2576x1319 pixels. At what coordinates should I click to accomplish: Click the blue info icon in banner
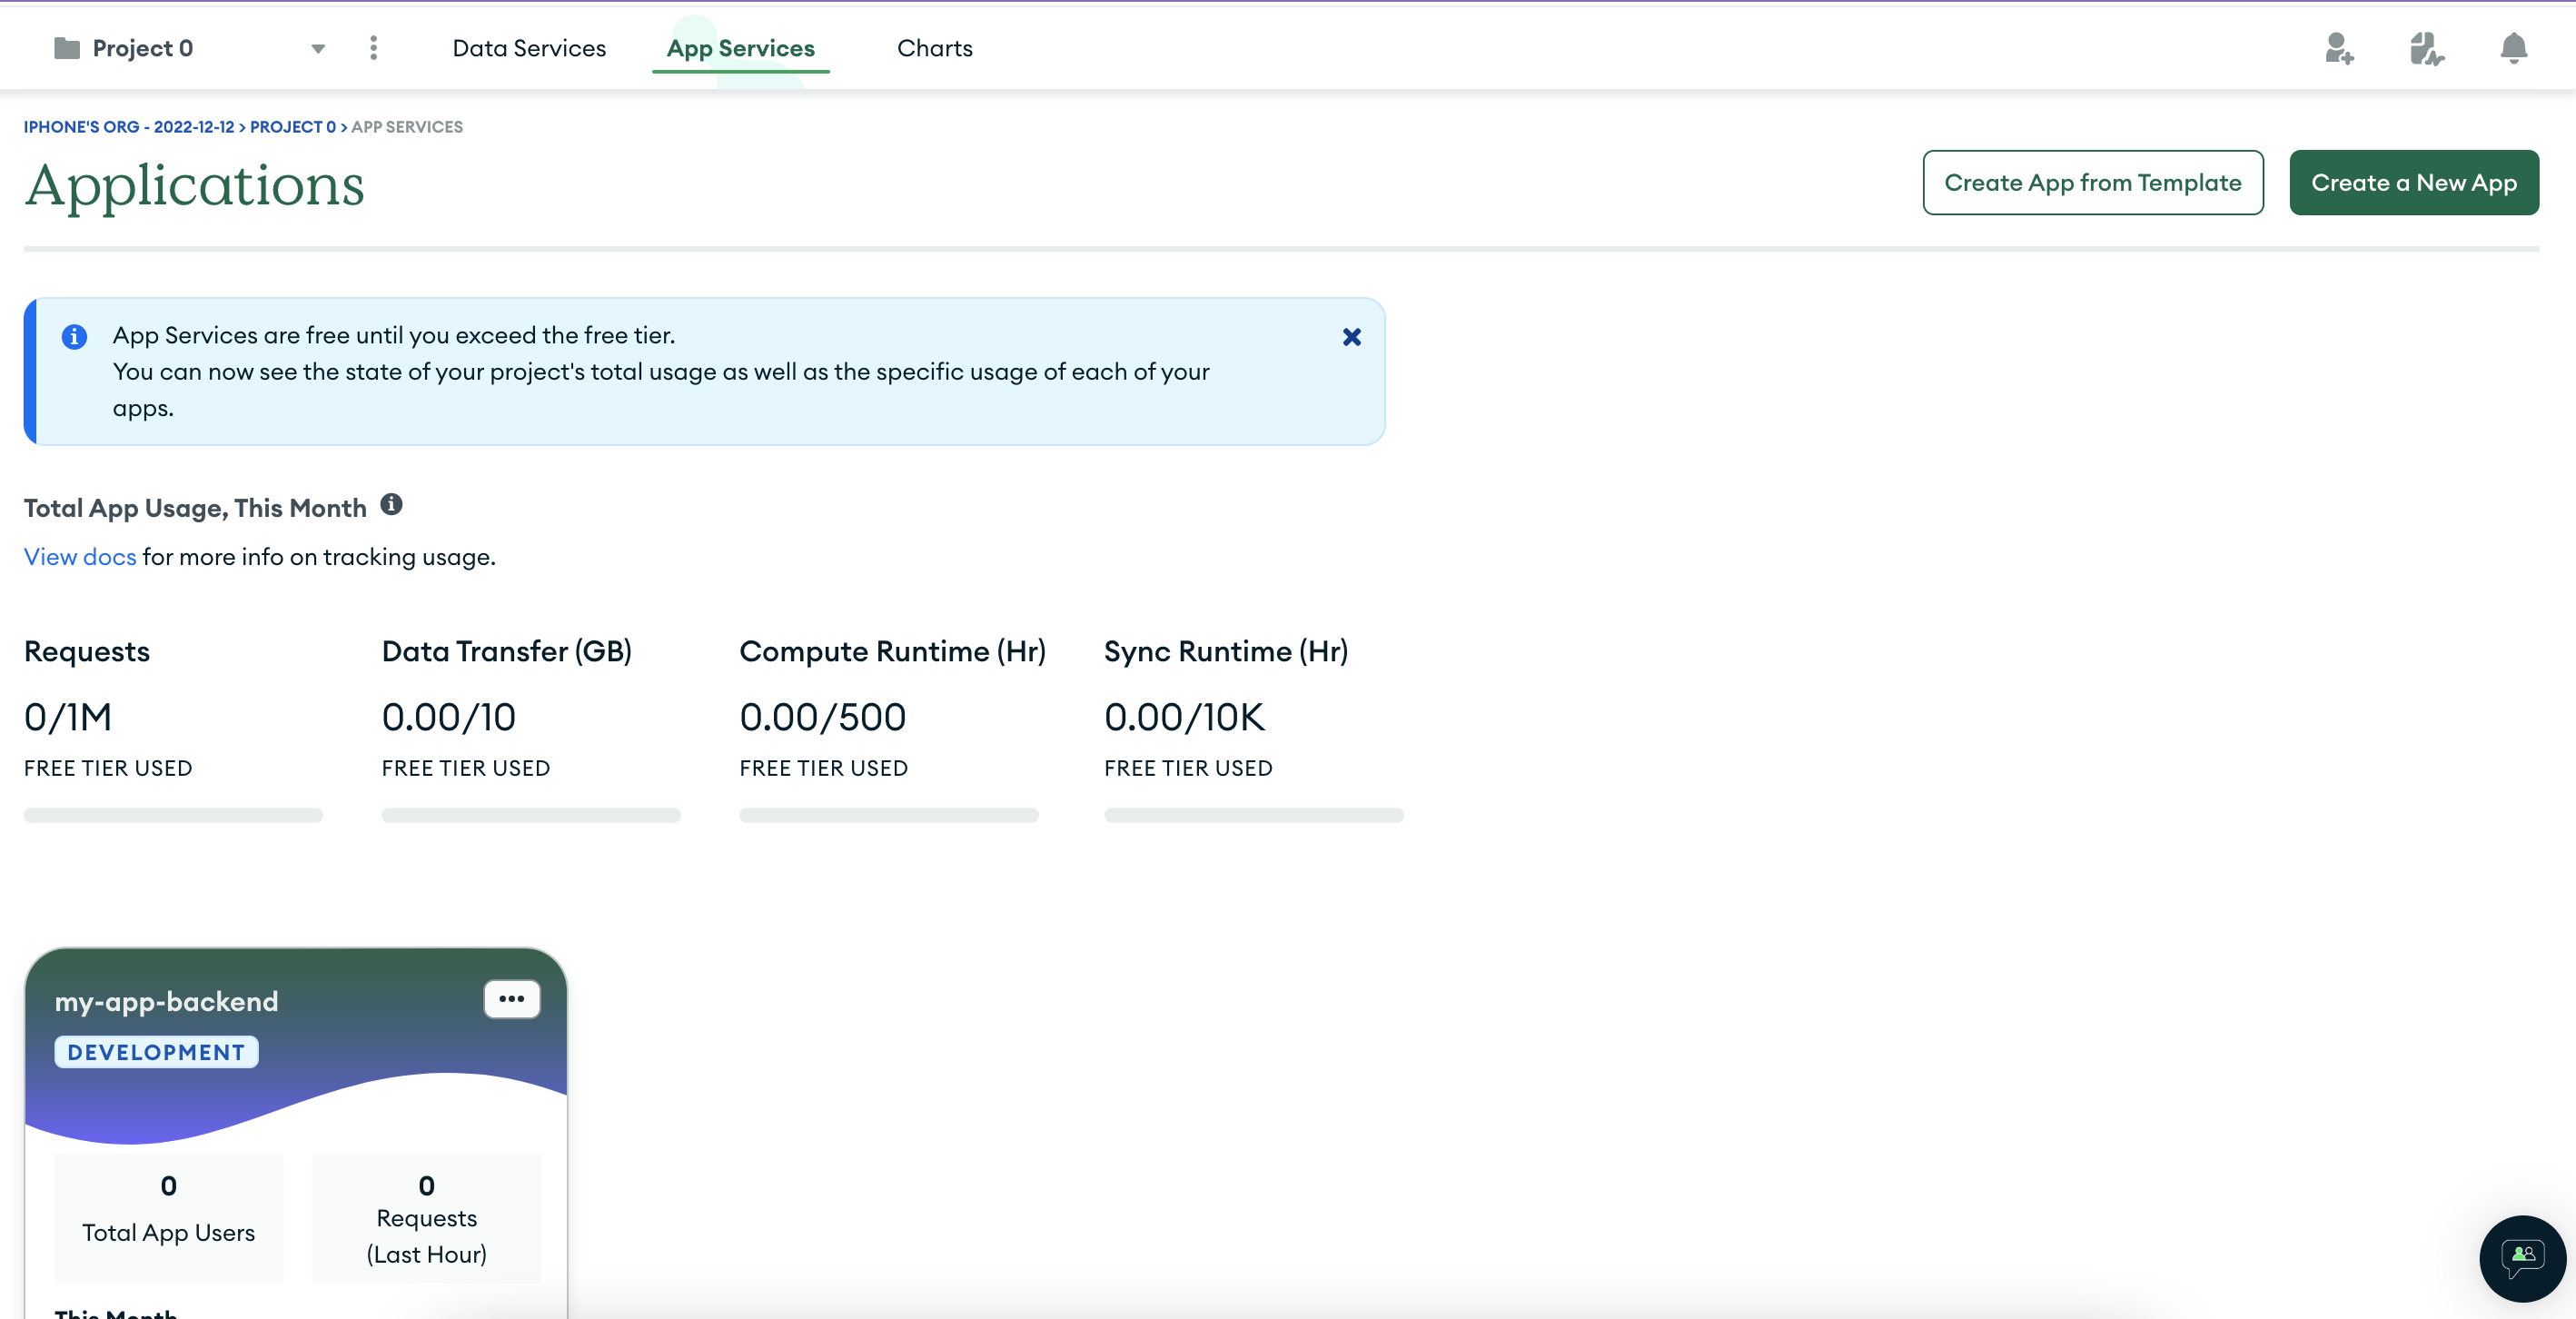(x=74, y=337)
